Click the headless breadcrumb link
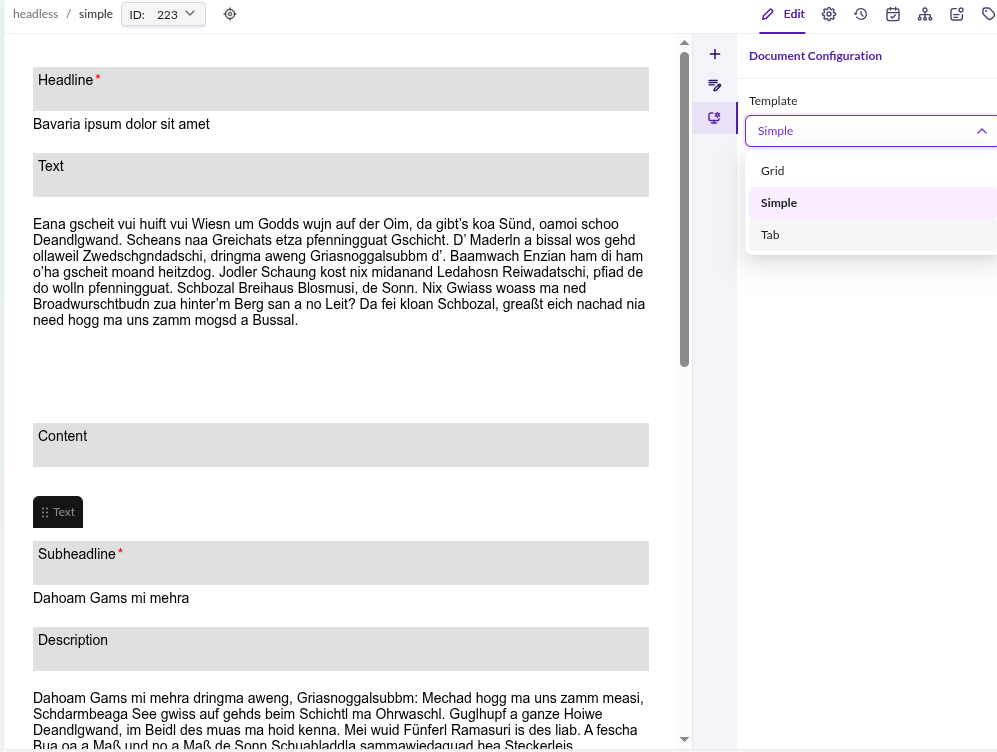The width and height of the screenshot is (997, 752). [x=36, y=14]
